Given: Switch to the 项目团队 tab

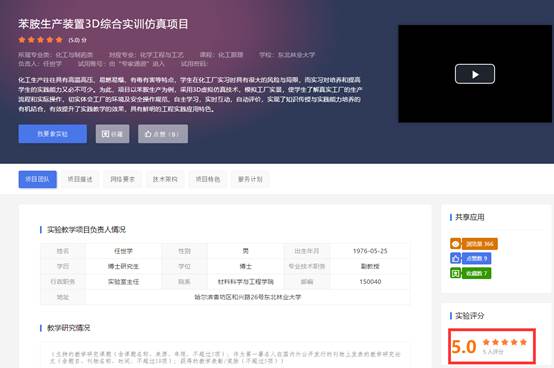Looking at the screenshot, I should 37,179.
